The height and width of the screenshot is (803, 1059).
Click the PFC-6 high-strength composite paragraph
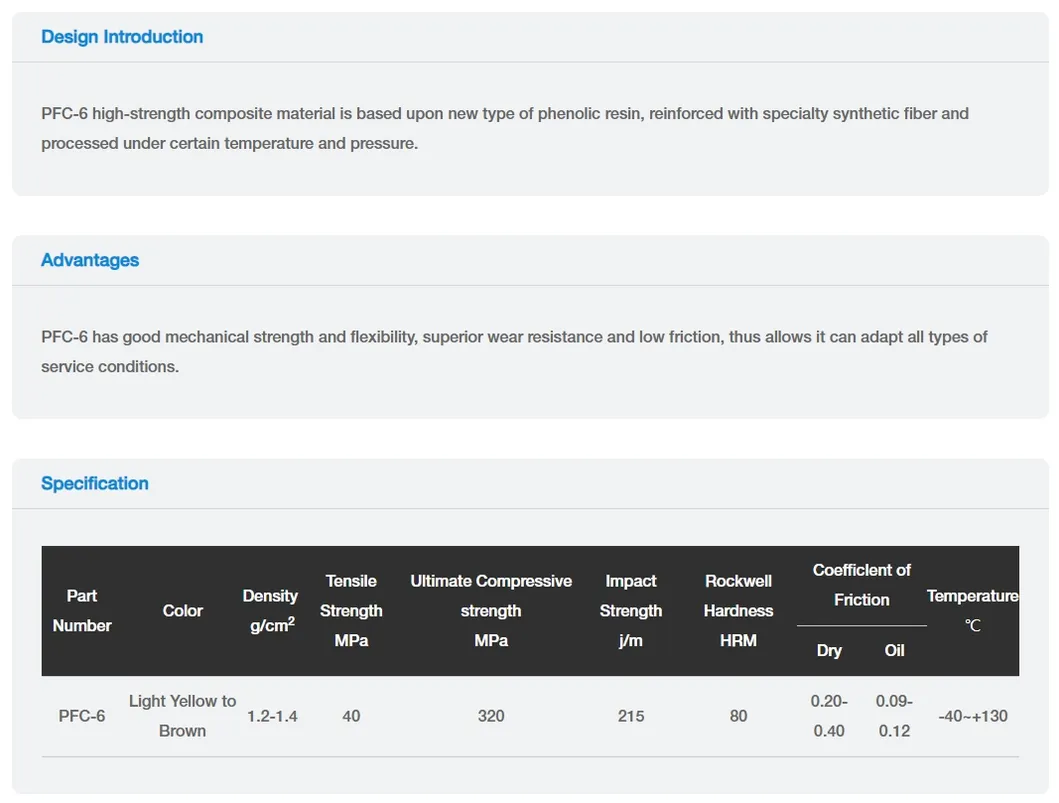[x=505, y=128]
